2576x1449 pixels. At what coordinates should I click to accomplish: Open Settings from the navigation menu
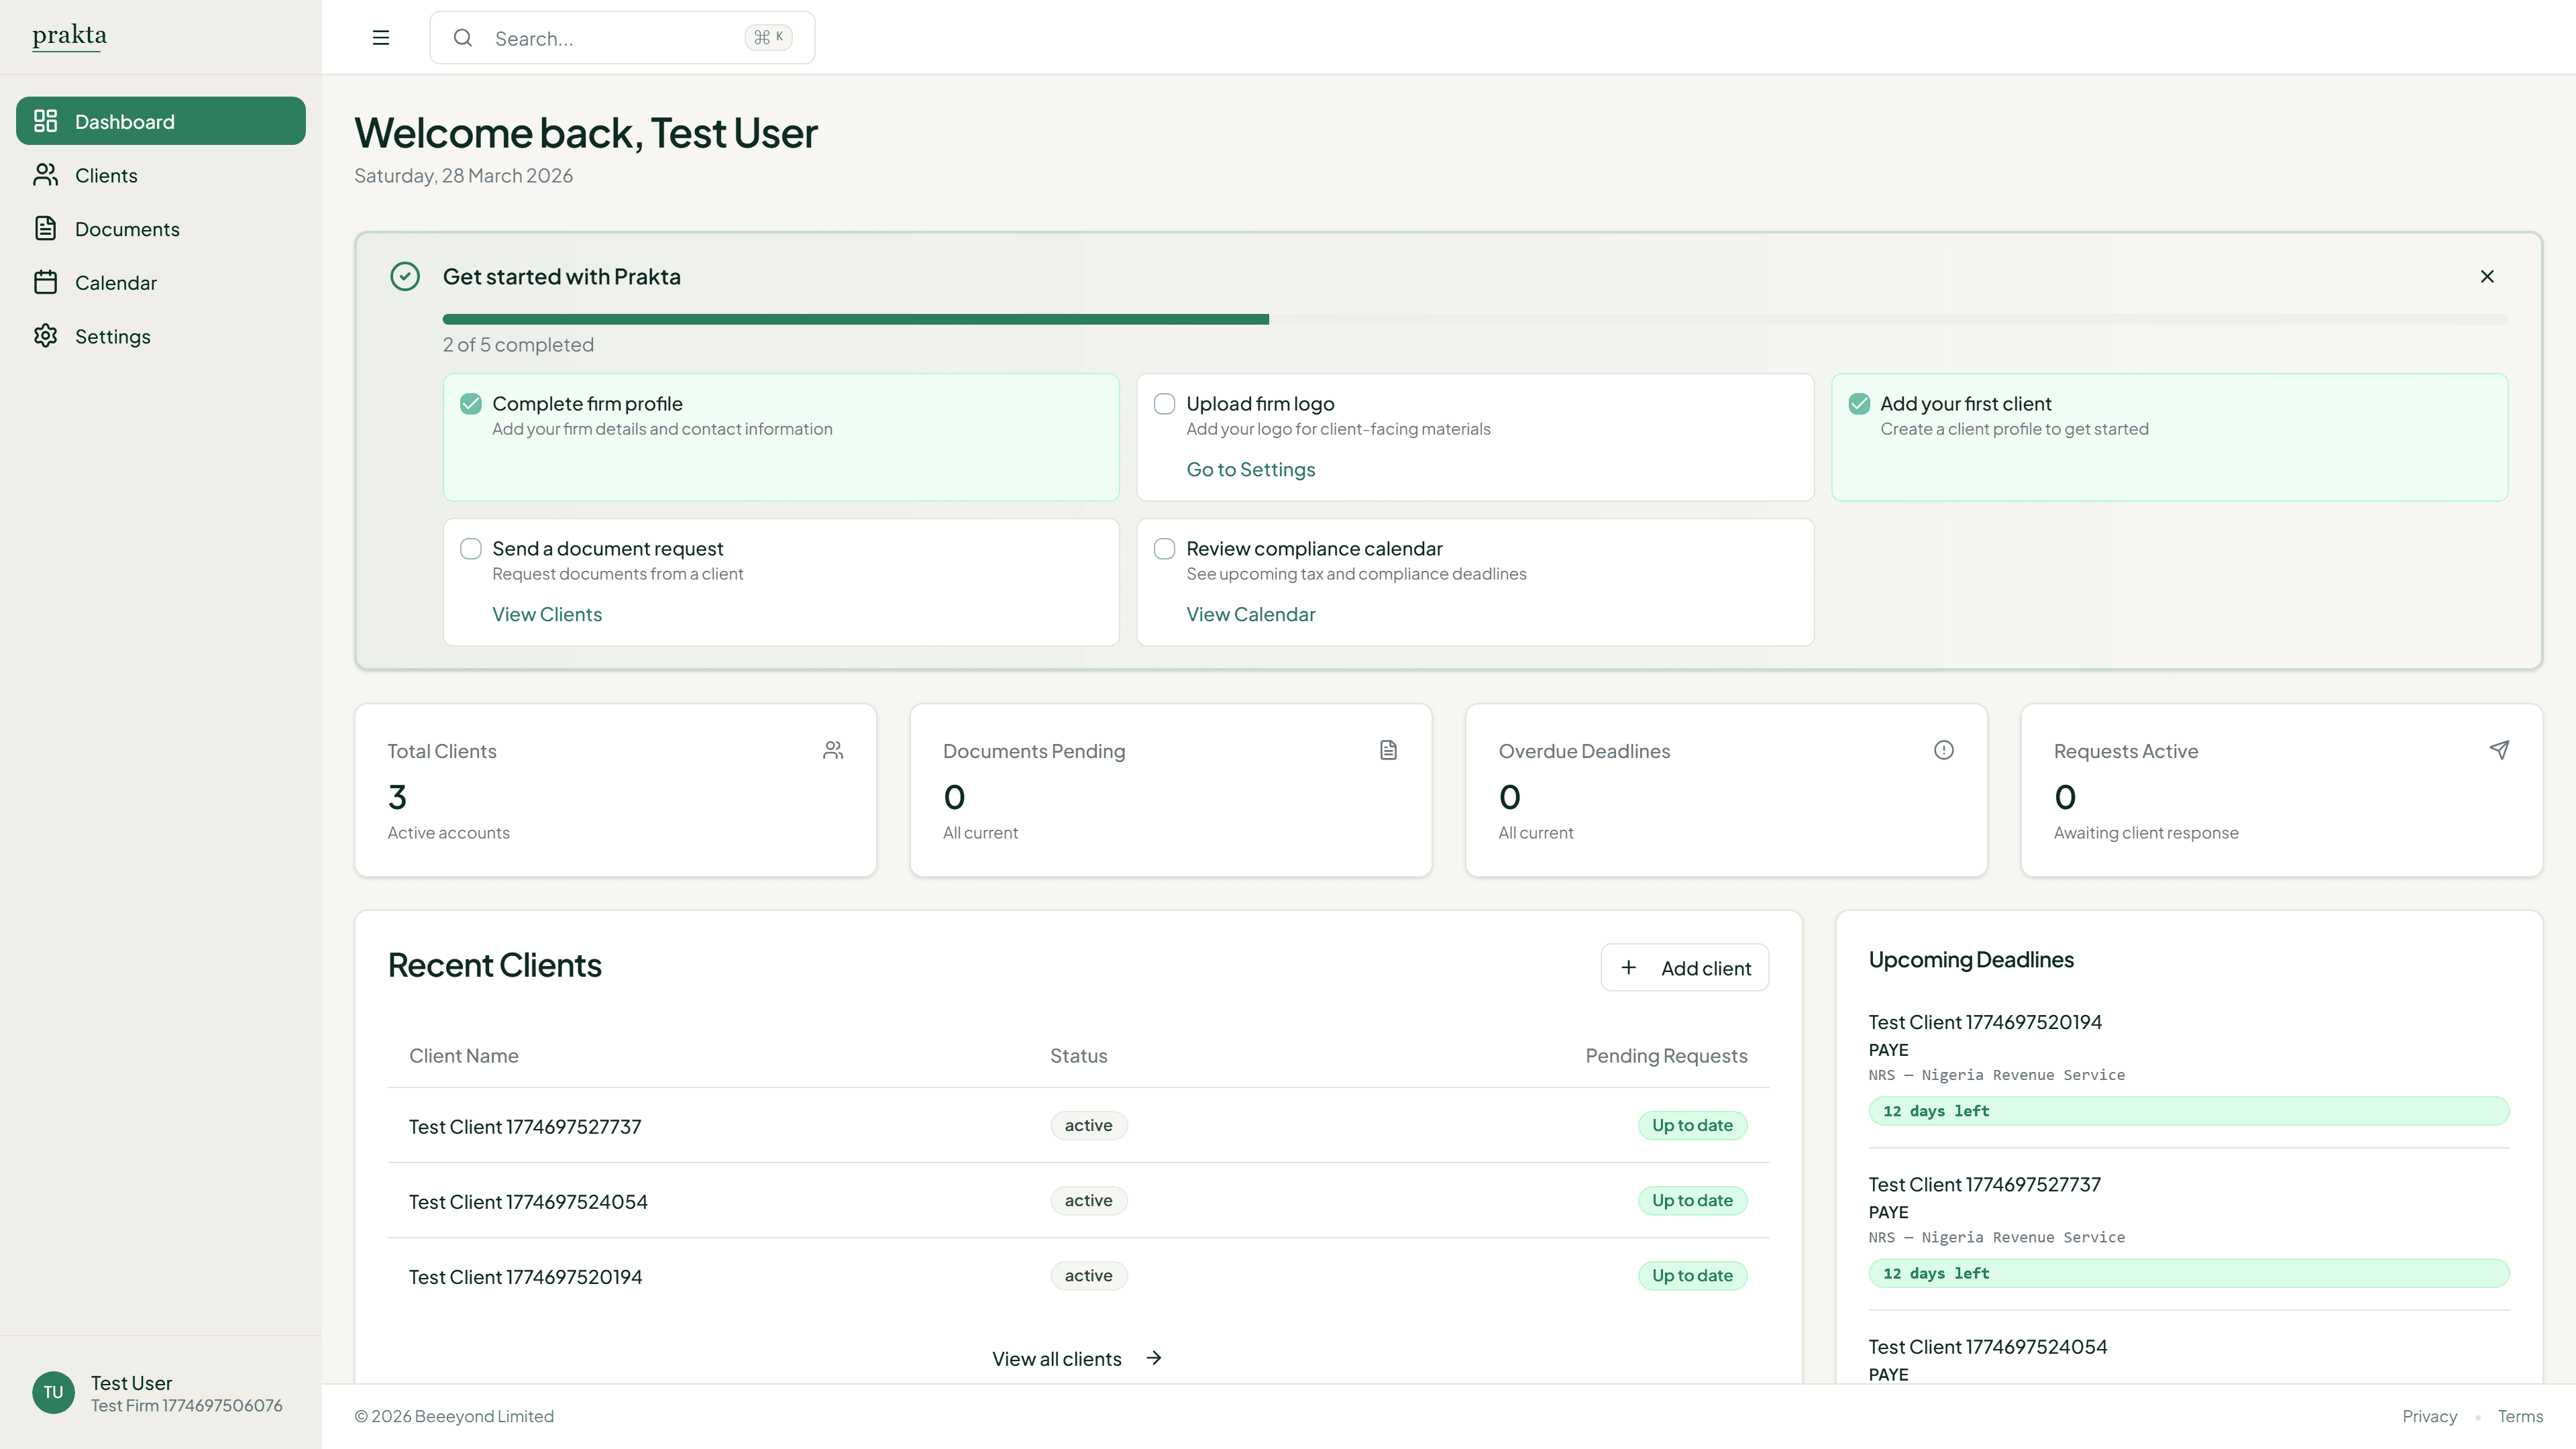pos(112,336)
